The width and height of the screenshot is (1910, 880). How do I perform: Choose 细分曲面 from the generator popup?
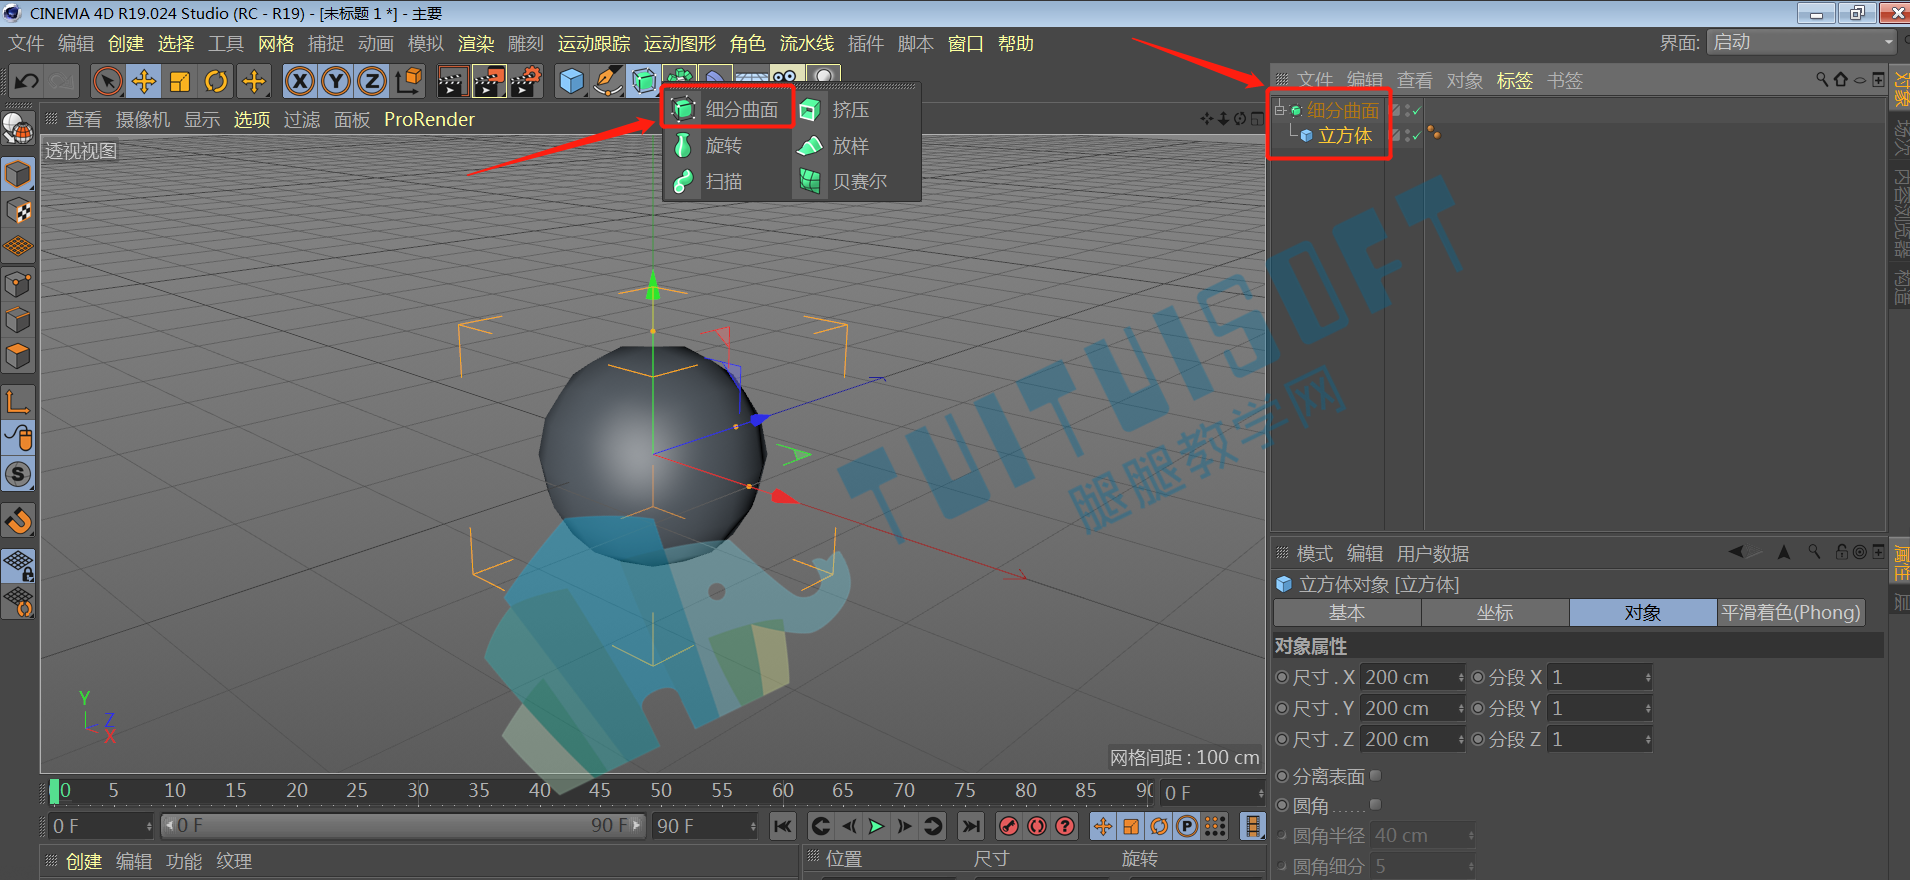point(727,109)
